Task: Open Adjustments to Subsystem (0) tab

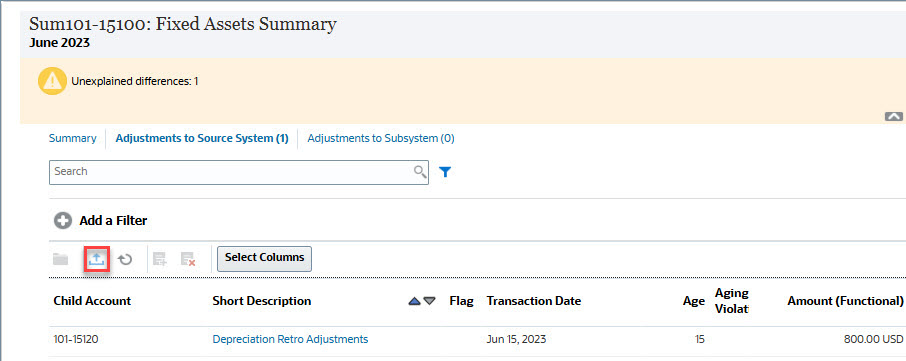Action: [x=381, y=139]
